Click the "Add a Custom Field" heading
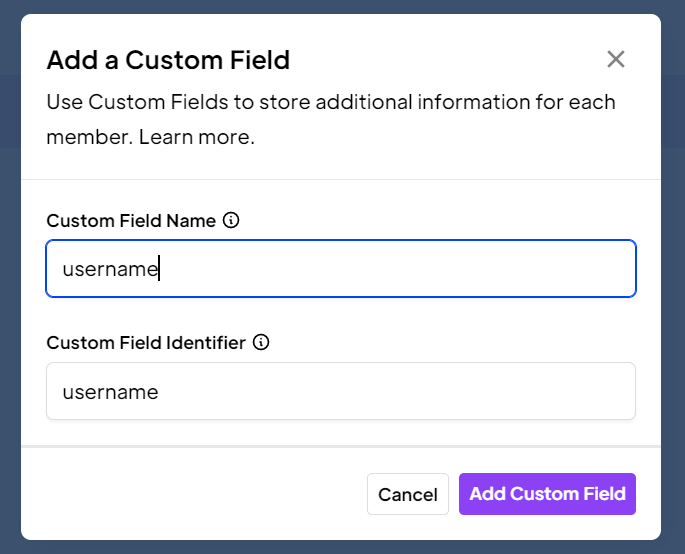Viewport: 685px width, 554px height. point(168,60)
